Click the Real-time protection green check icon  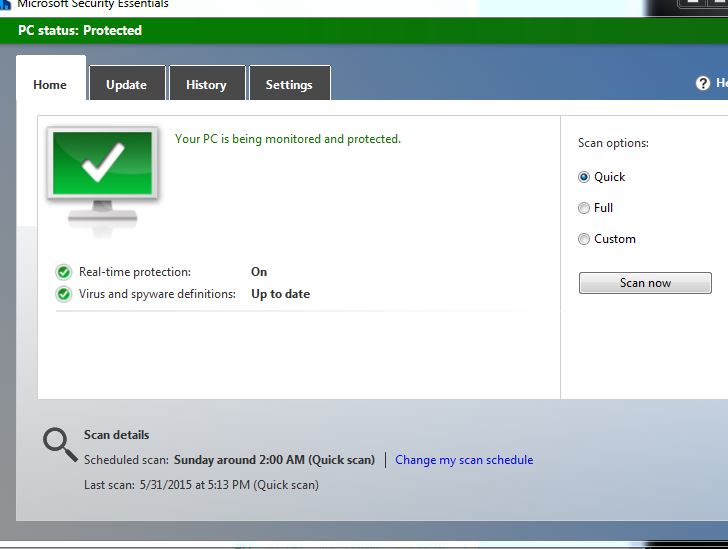coord(64,272)
